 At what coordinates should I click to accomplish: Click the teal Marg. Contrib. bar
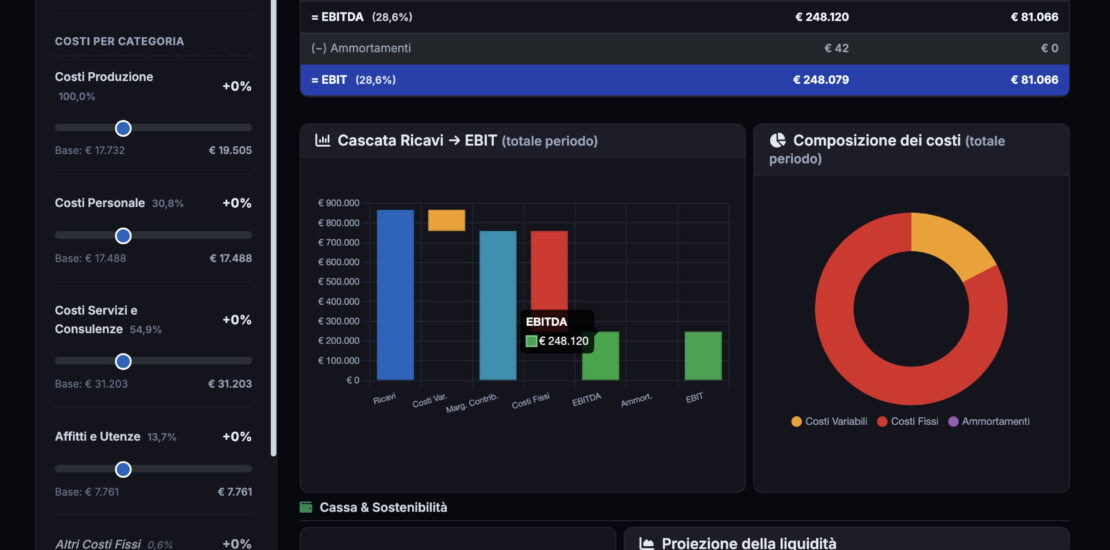click(498, 305)
